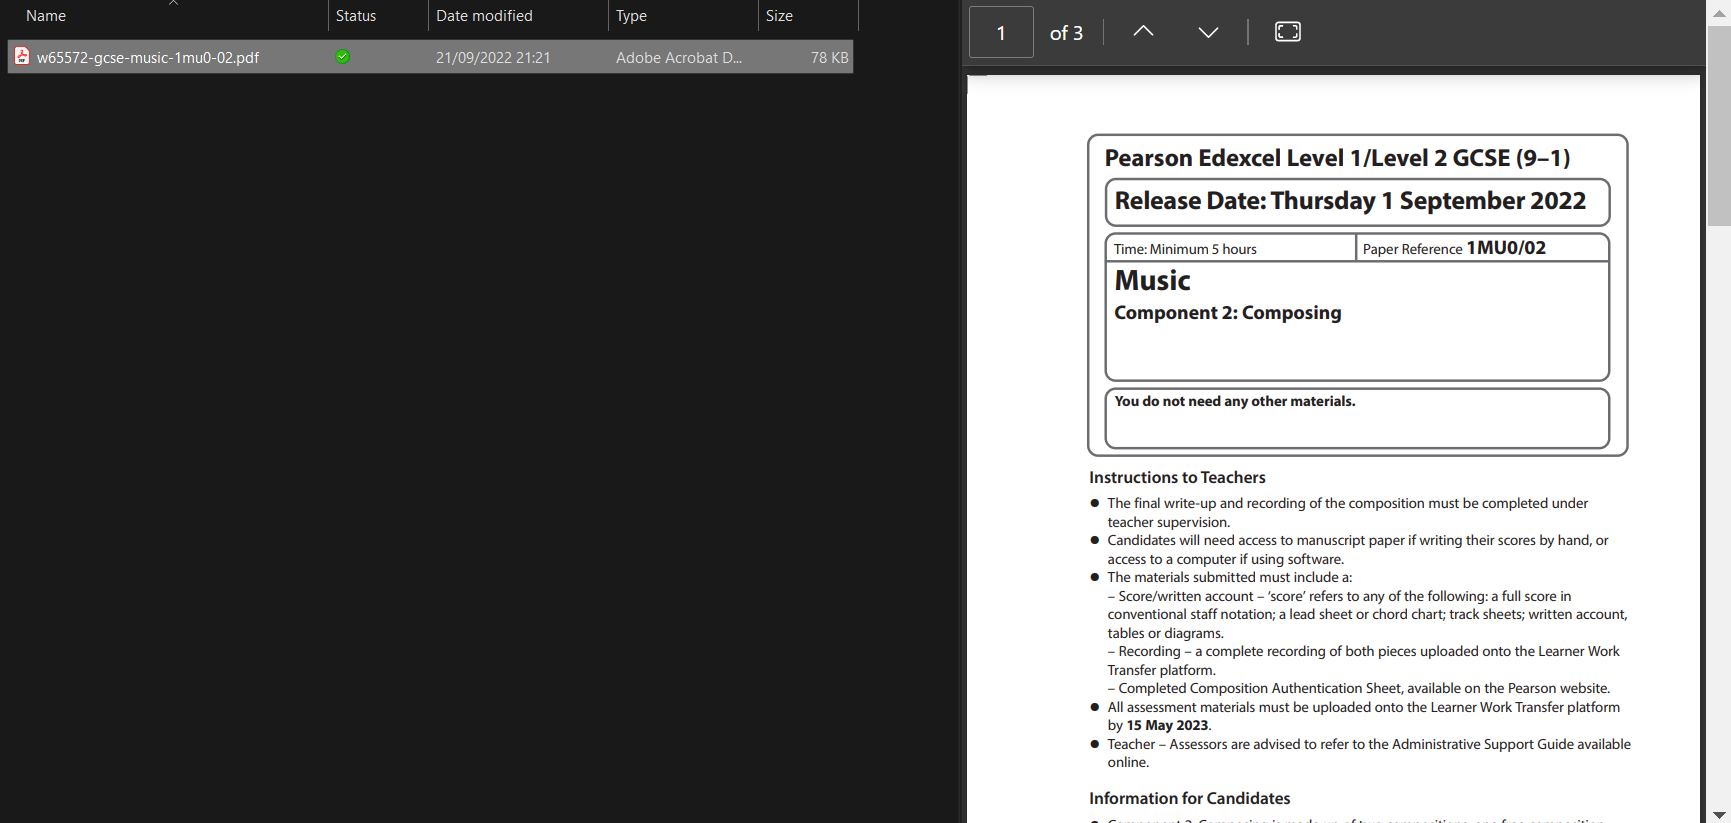Click 'Pearson Edexcel Level 1/Level 2 GCSE (9–1)' heading
Viewport: 1731px width, 823px height.
point(1337,158)
